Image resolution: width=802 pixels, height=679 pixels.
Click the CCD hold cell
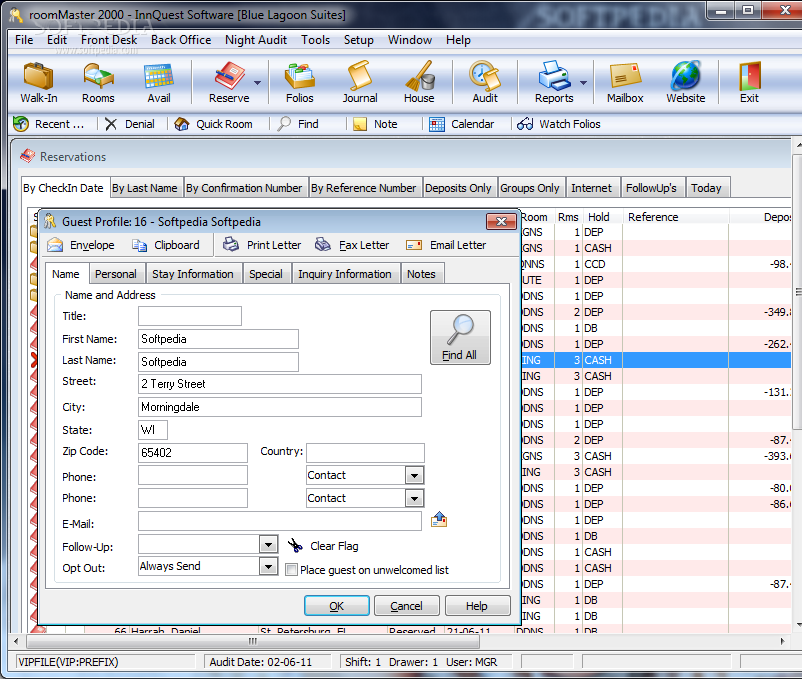pos(602,264)
